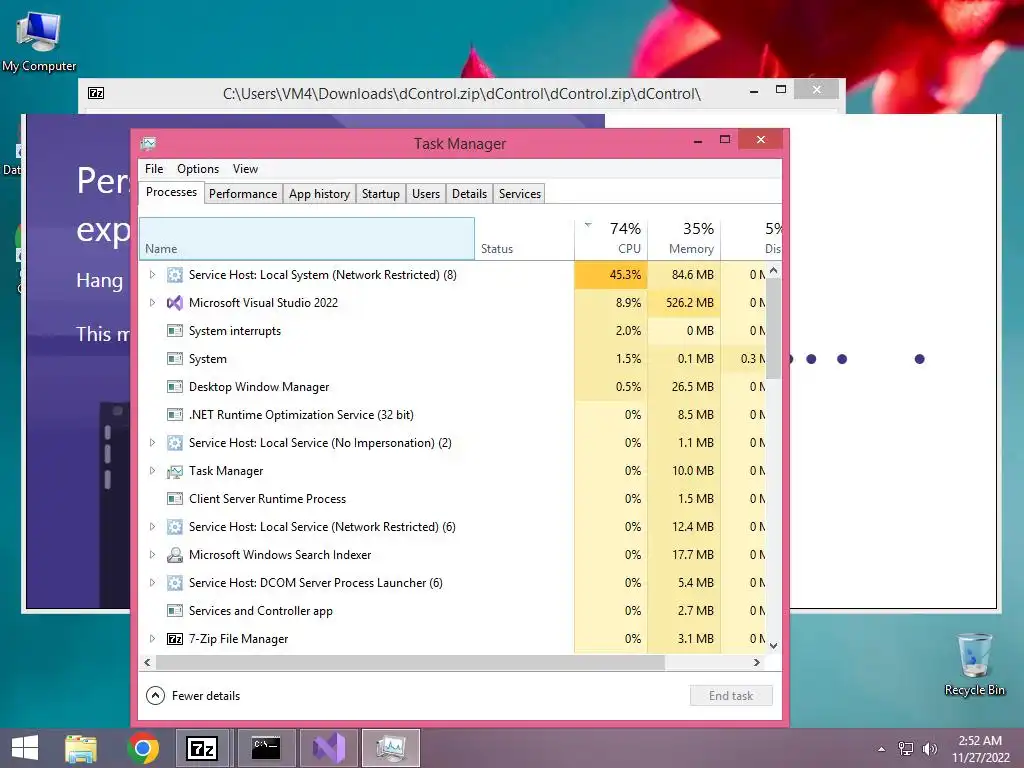Select the Recycle Bin desktop icon

(974, 665)
